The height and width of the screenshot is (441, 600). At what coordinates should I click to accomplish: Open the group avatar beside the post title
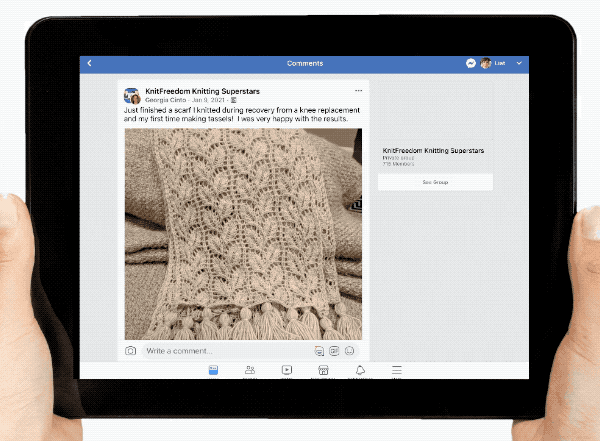(x=132, y=96)
